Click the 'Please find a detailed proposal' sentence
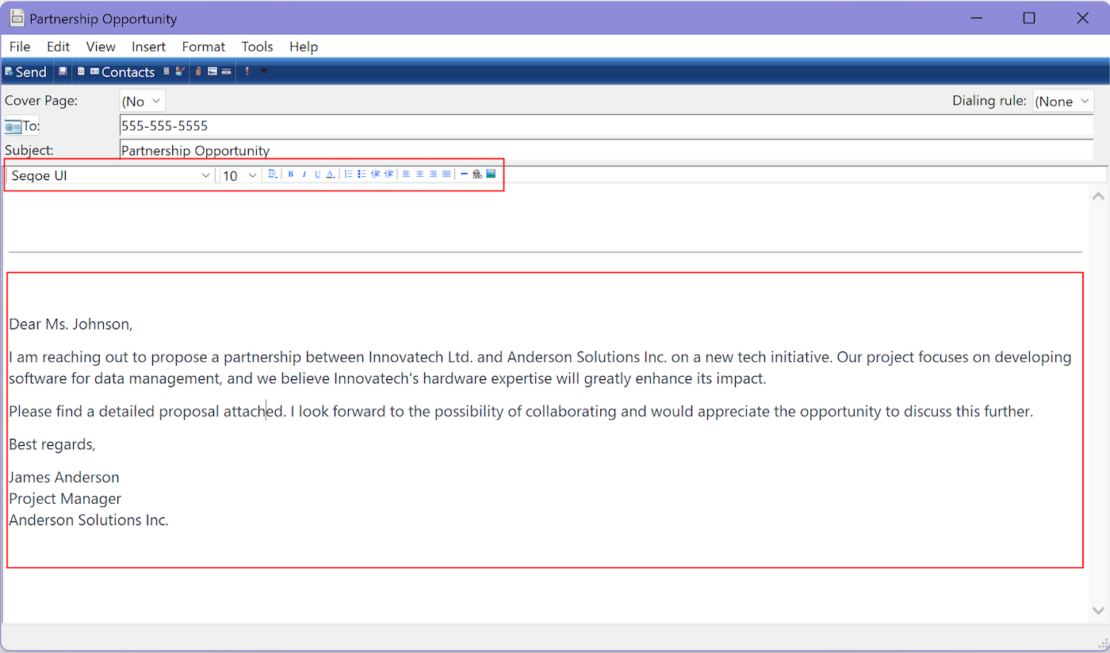 [148, 411]
